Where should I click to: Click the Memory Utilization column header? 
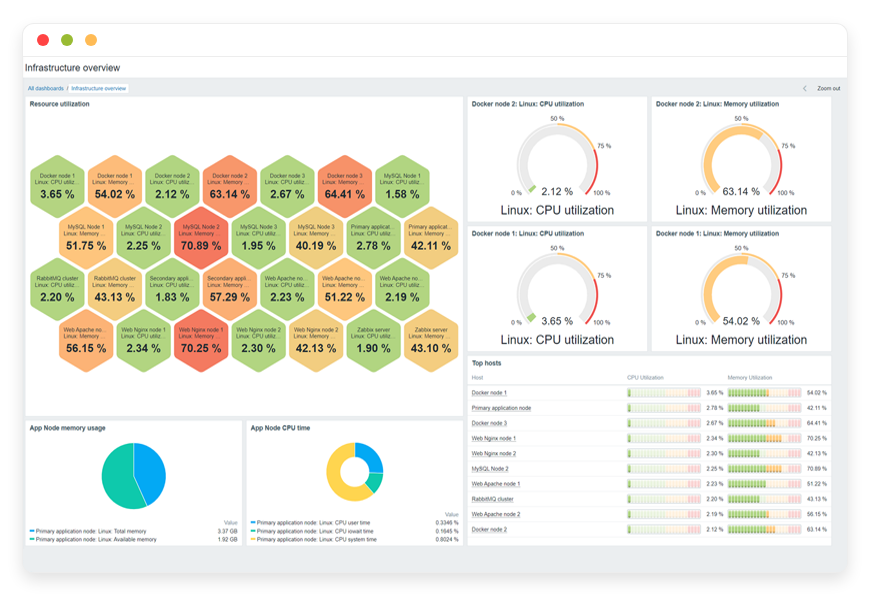pos(750,377)
